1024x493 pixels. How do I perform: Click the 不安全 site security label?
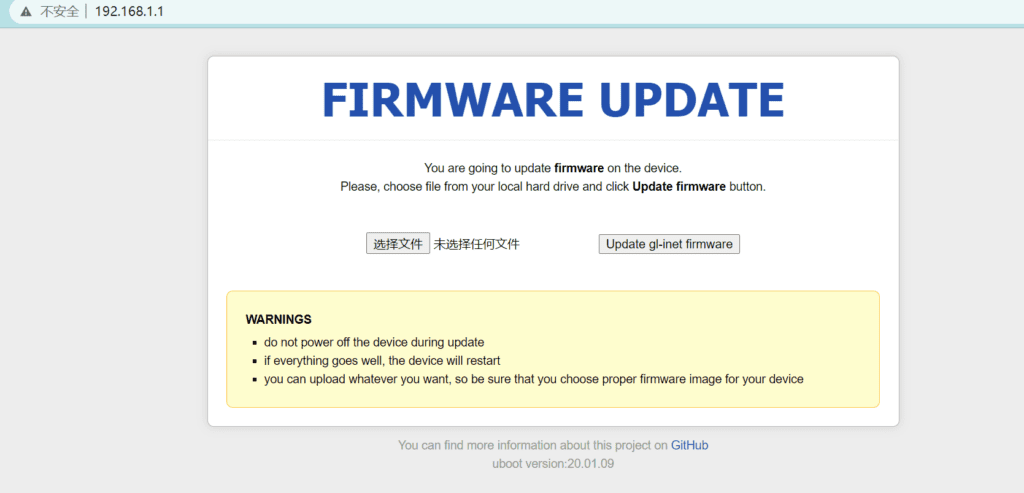coord(59,12)
